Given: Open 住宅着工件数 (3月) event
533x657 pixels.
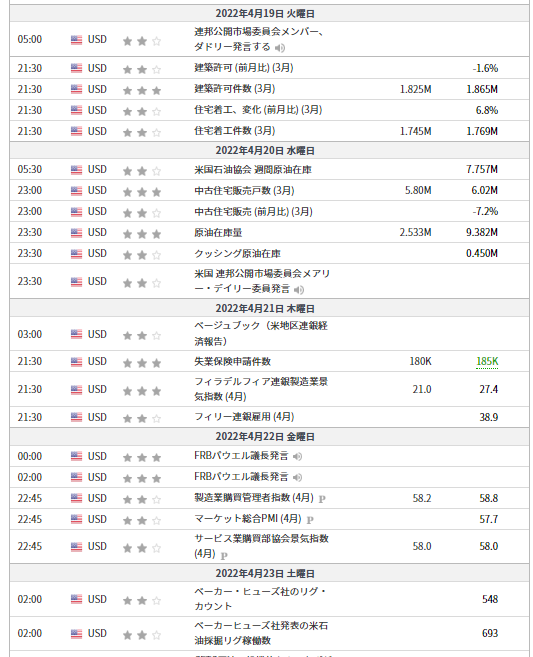Looking at the screenshot, I should [235, 131].
